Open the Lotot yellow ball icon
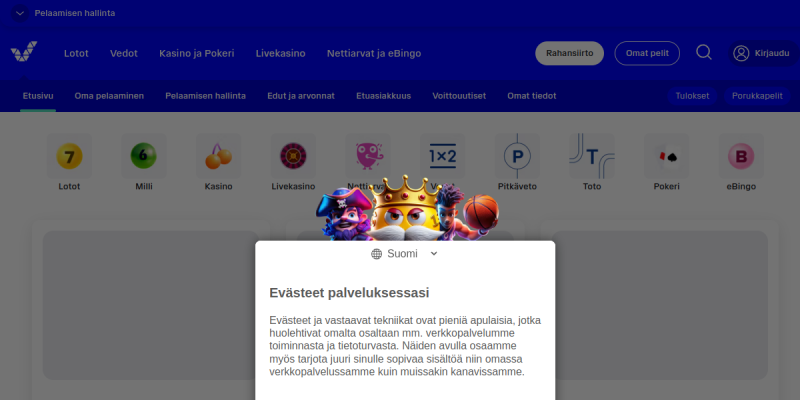Image resolution: width=800 pixels, height=400 pixels. (x=69, y=156)
